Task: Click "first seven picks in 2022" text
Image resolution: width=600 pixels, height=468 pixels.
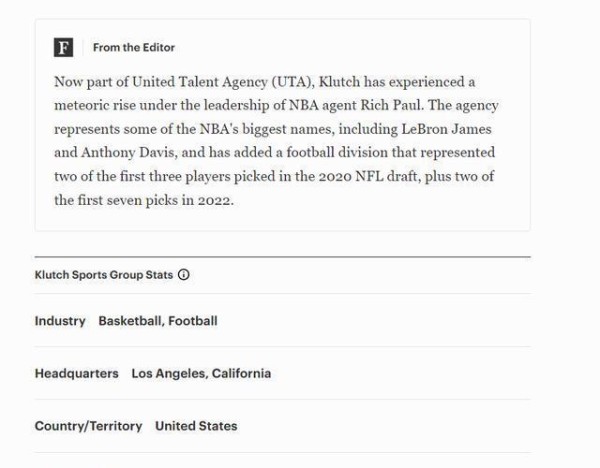Action: pos(143,201)
